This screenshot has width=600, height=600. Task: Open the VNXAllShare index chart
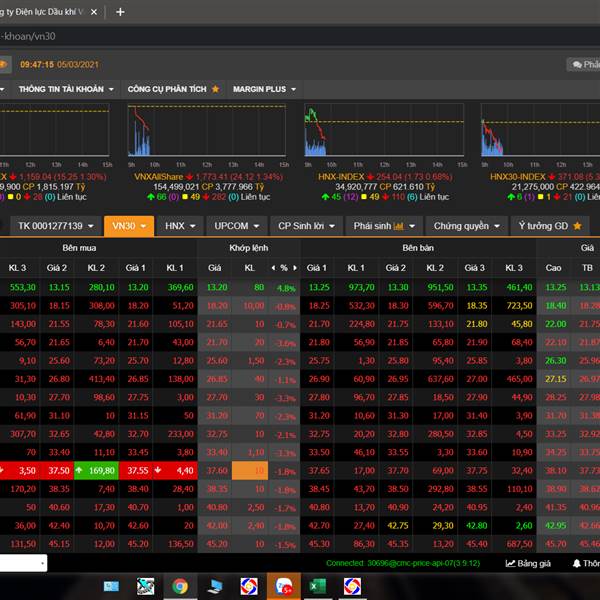(x=207, y=130)
